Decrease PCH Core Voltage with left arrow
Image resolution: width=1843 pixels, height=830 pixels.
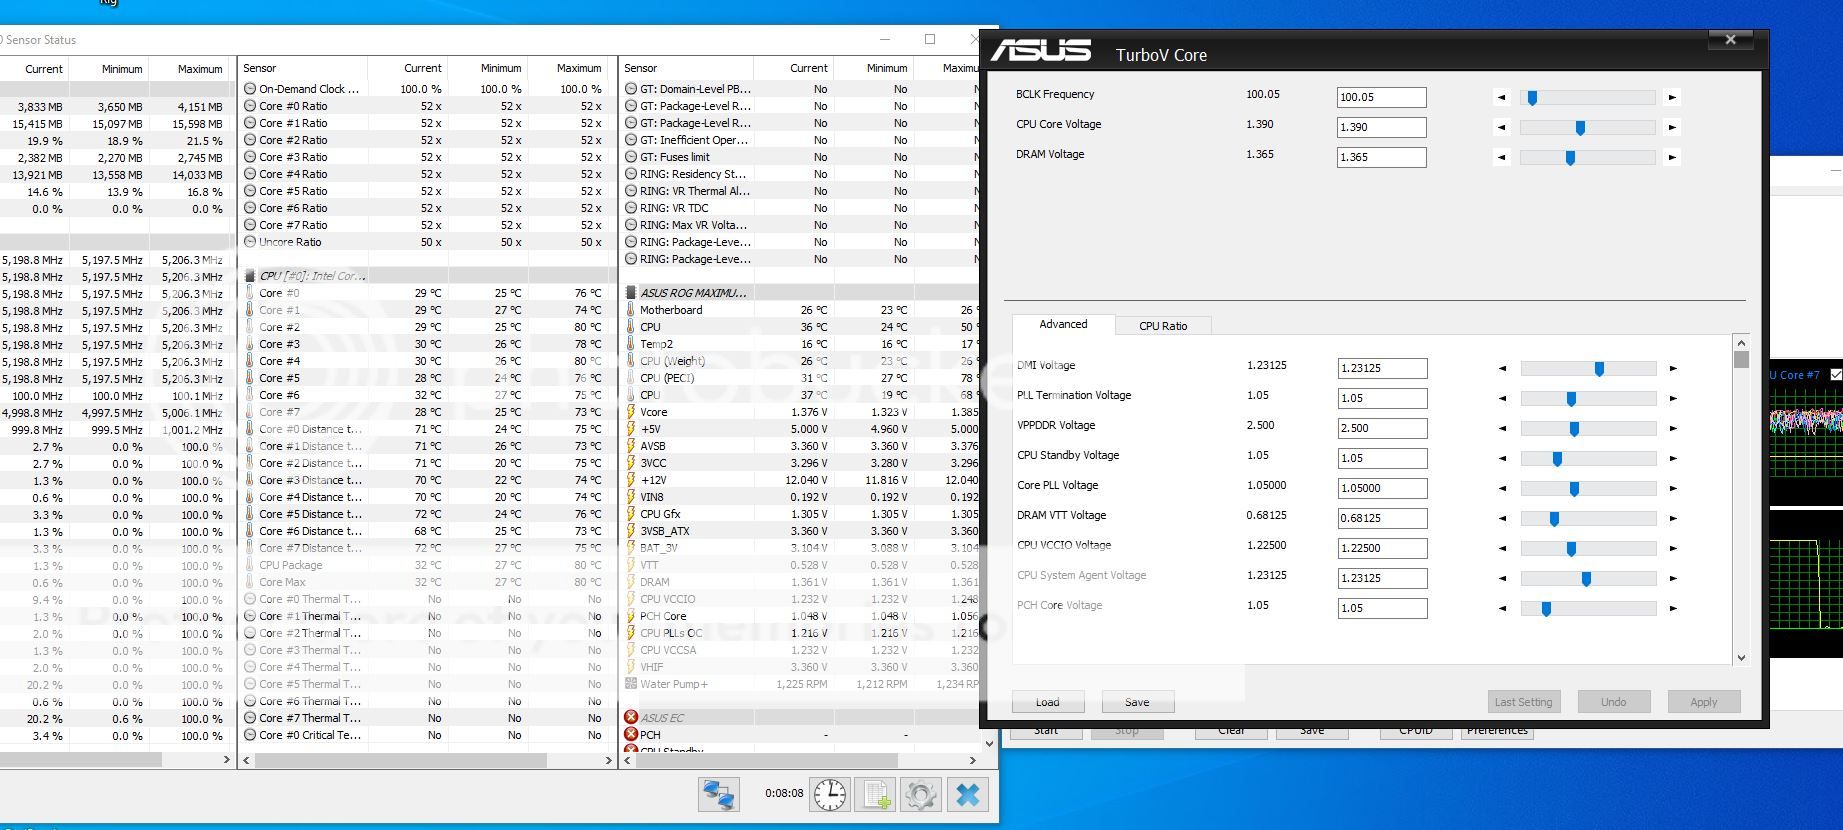coord(1502,609)
